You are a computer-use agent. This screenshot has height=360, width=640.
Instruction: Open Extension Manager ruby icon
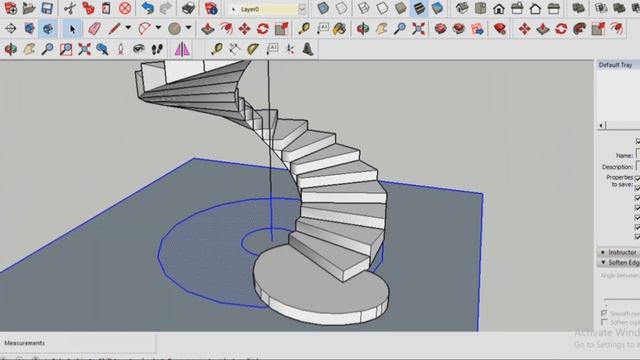click(500, 29)
